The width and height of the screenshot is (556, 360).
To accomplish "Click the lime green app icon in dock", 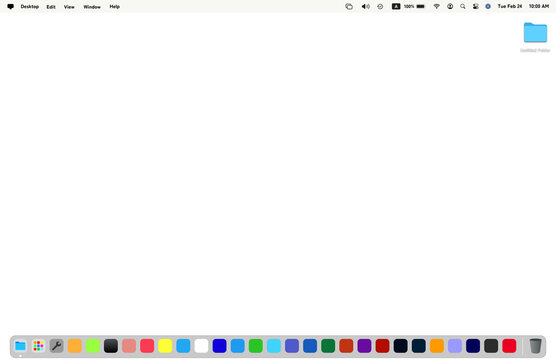I will (x=93, y=346).
